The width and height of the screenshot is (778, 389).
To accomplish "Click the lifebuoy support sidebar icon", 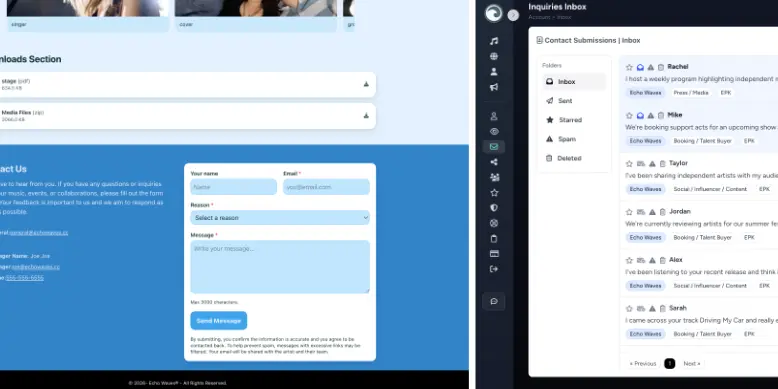I will (494, 223).
